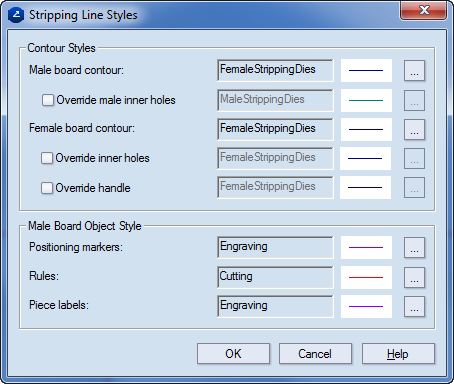Open browse button for Female board contour style

coord(414,130)
